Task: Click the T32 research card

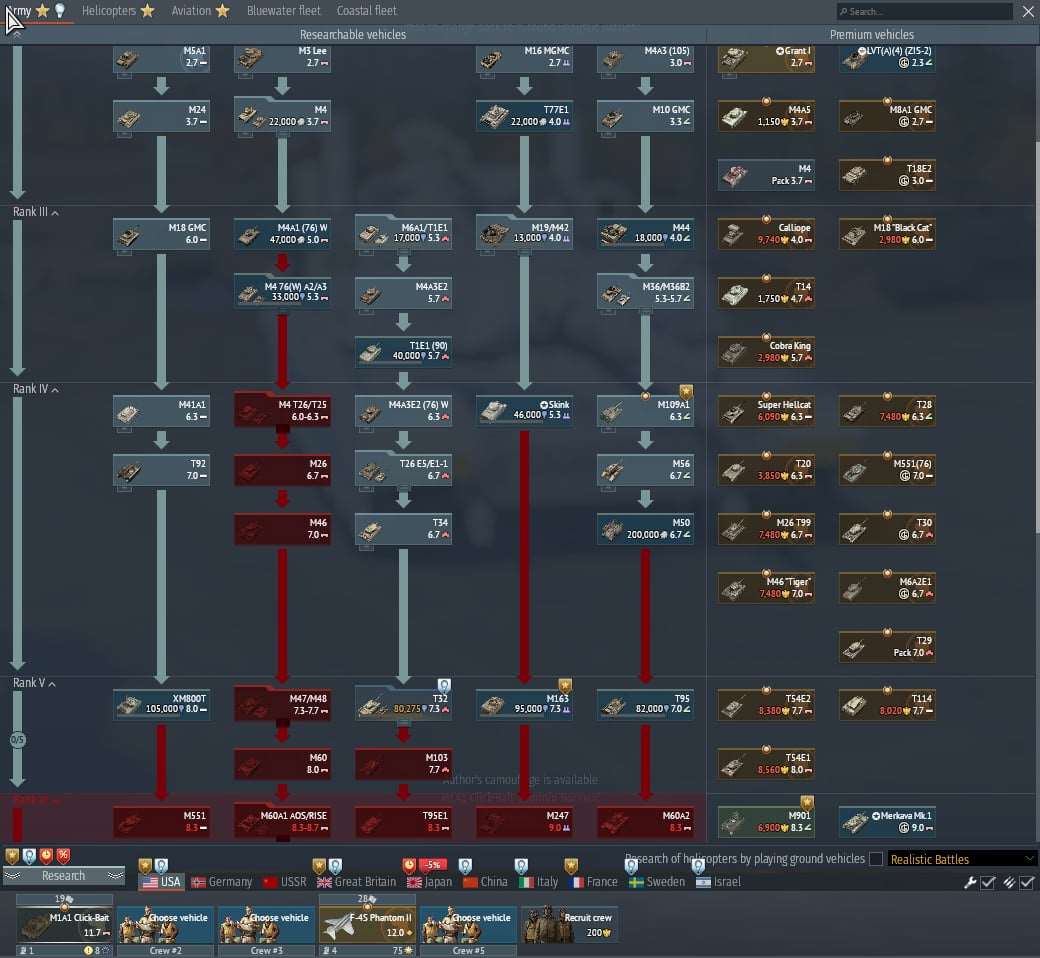Action: 403,705
